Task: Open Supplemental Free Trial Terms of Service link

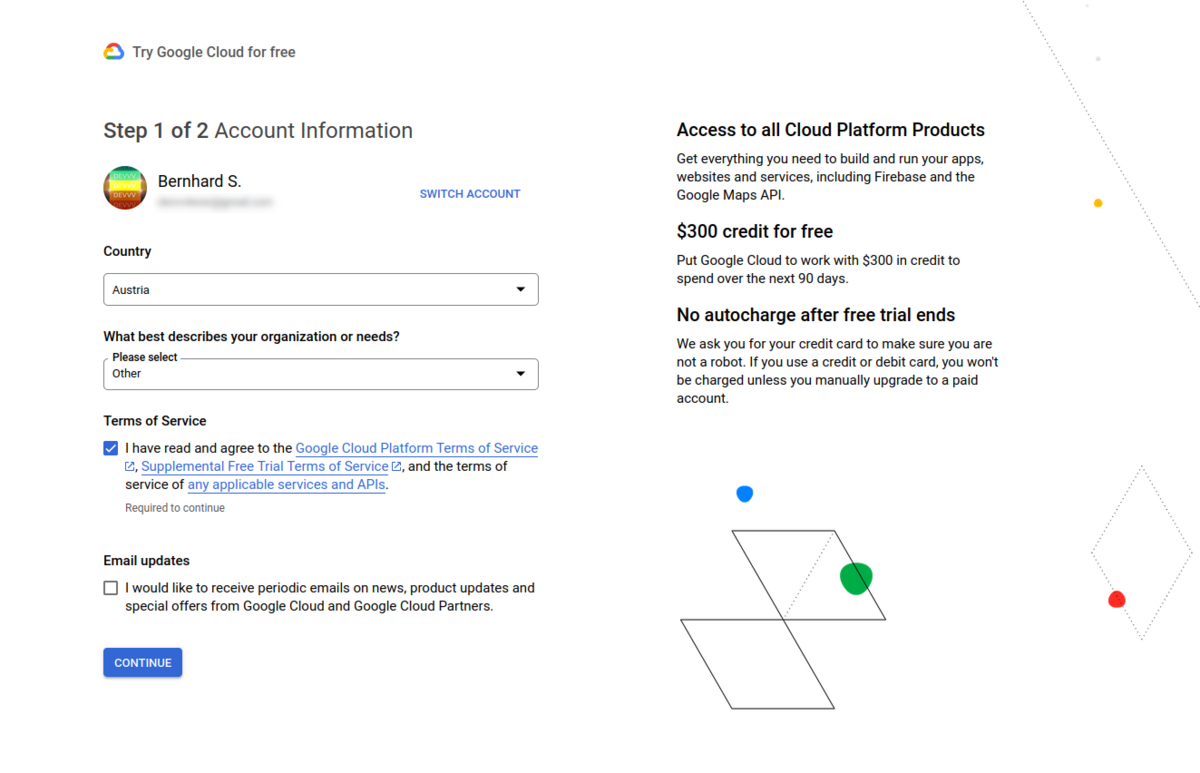Action: coord(265,467)
